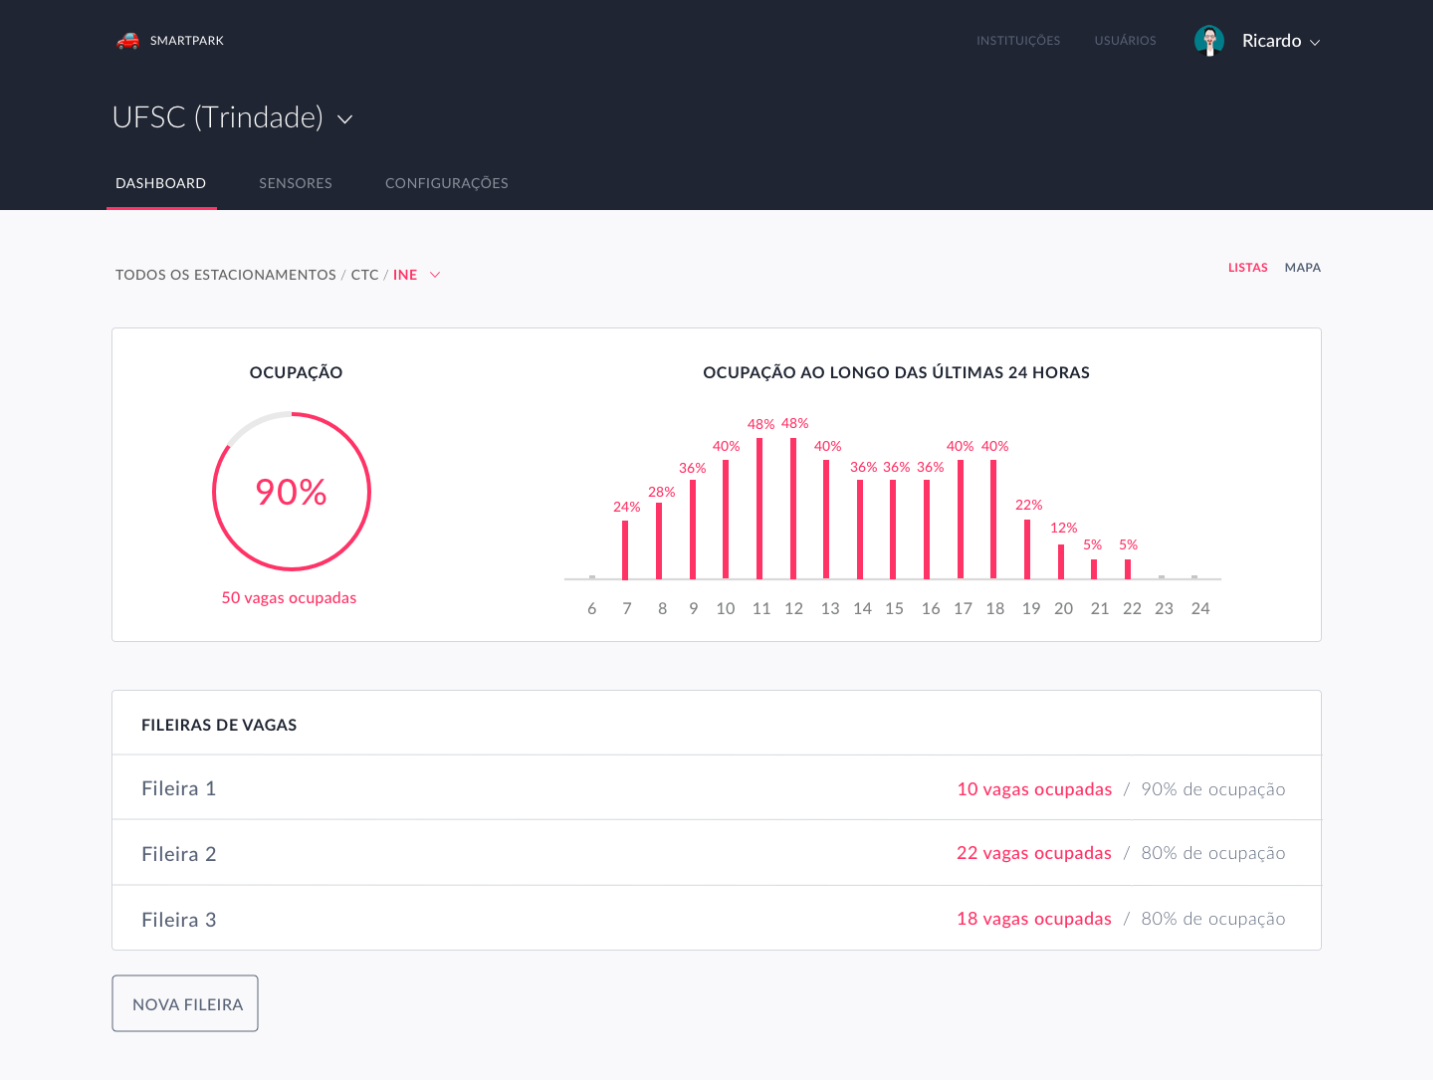The height and width of the screenshot is (1080, 1433).
Task: Click Ricardo's profile avatar
Action: pyautogui.click(x=1209, y=41)
